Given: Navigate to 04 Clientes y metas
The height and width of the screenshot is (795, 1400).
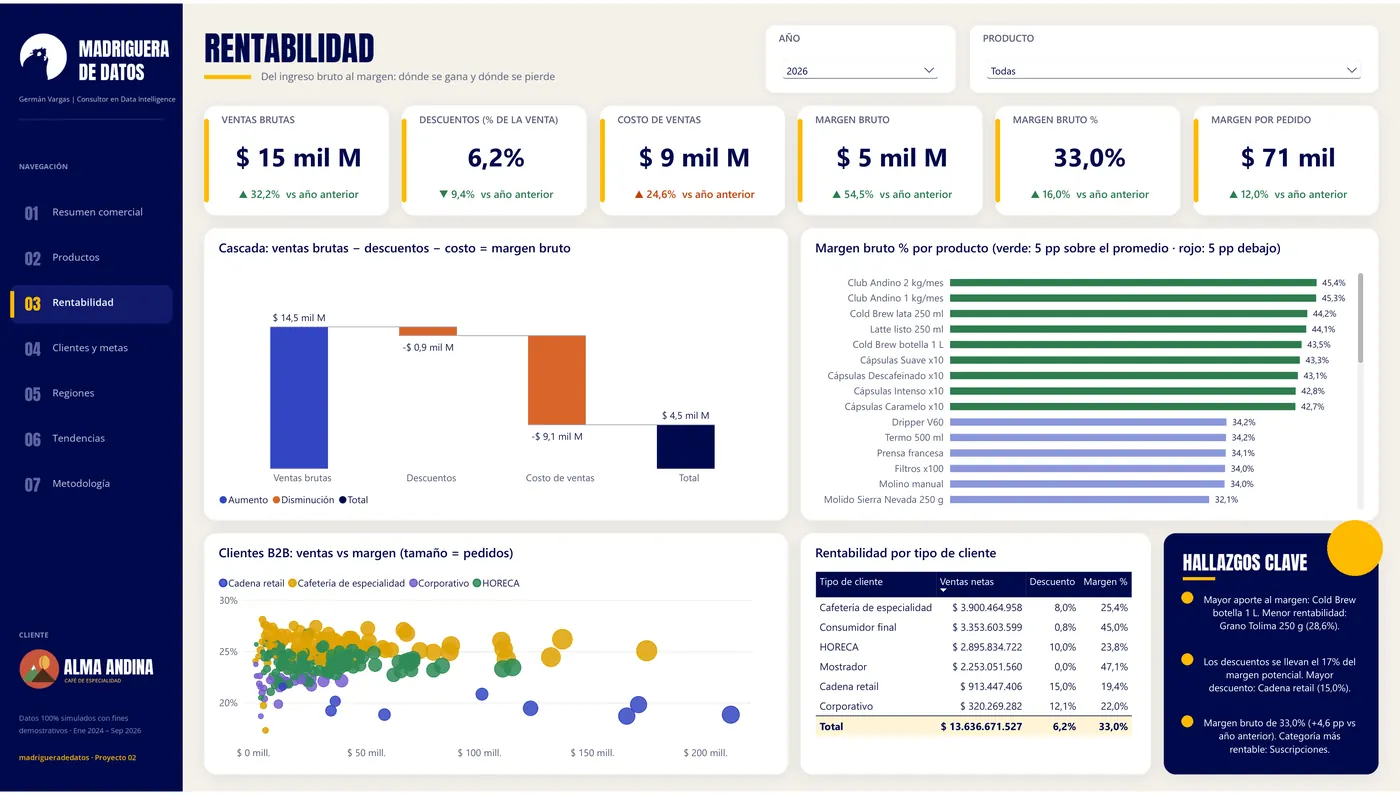Looking at the screenshot, I should tap(91, 348).
